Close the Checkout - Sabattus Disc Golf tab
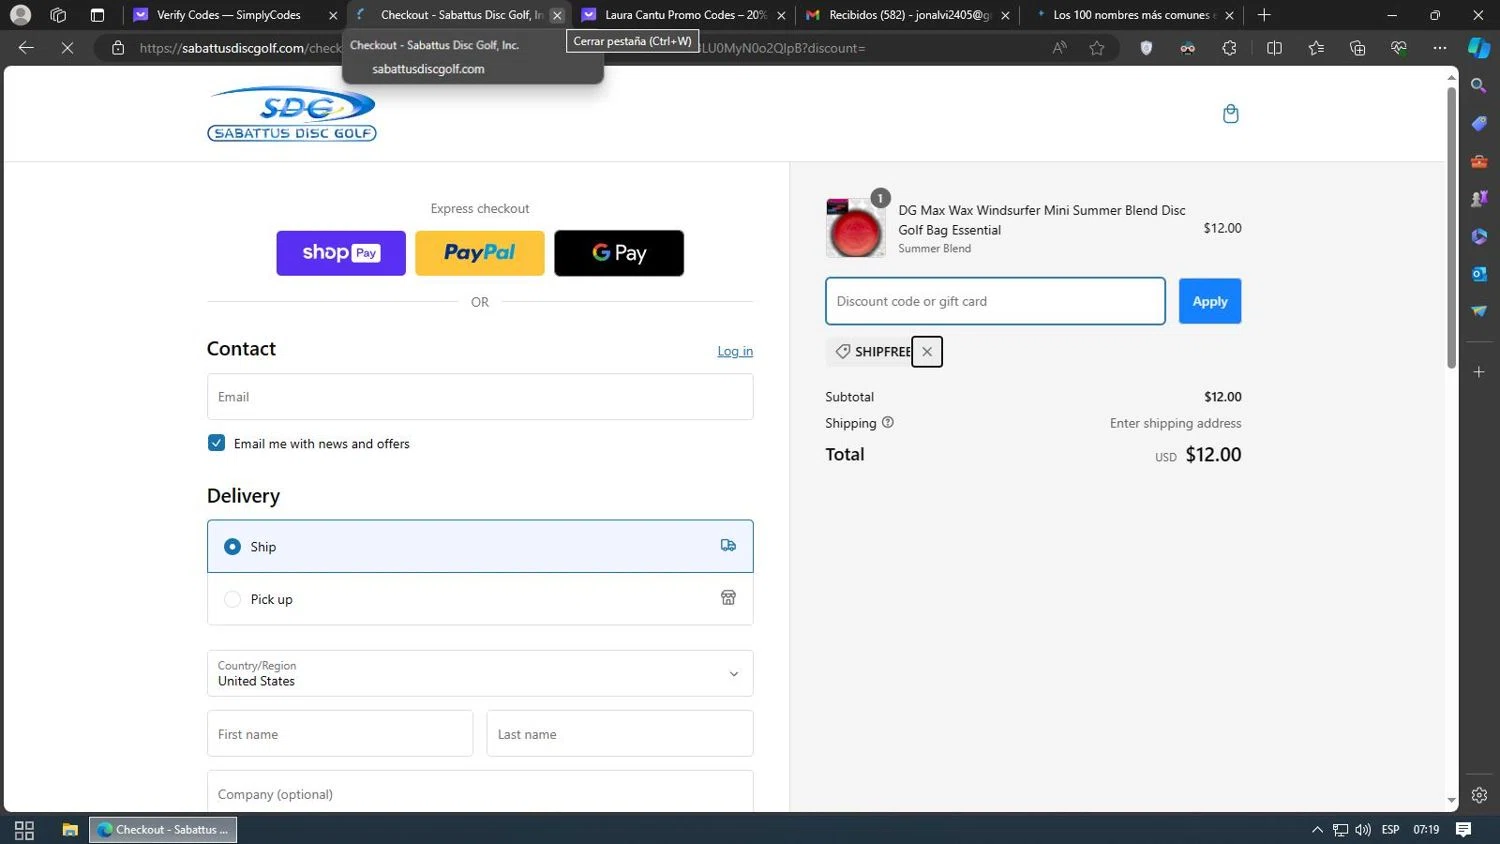This screenshot has width=1500, height=844. (557, 15)
